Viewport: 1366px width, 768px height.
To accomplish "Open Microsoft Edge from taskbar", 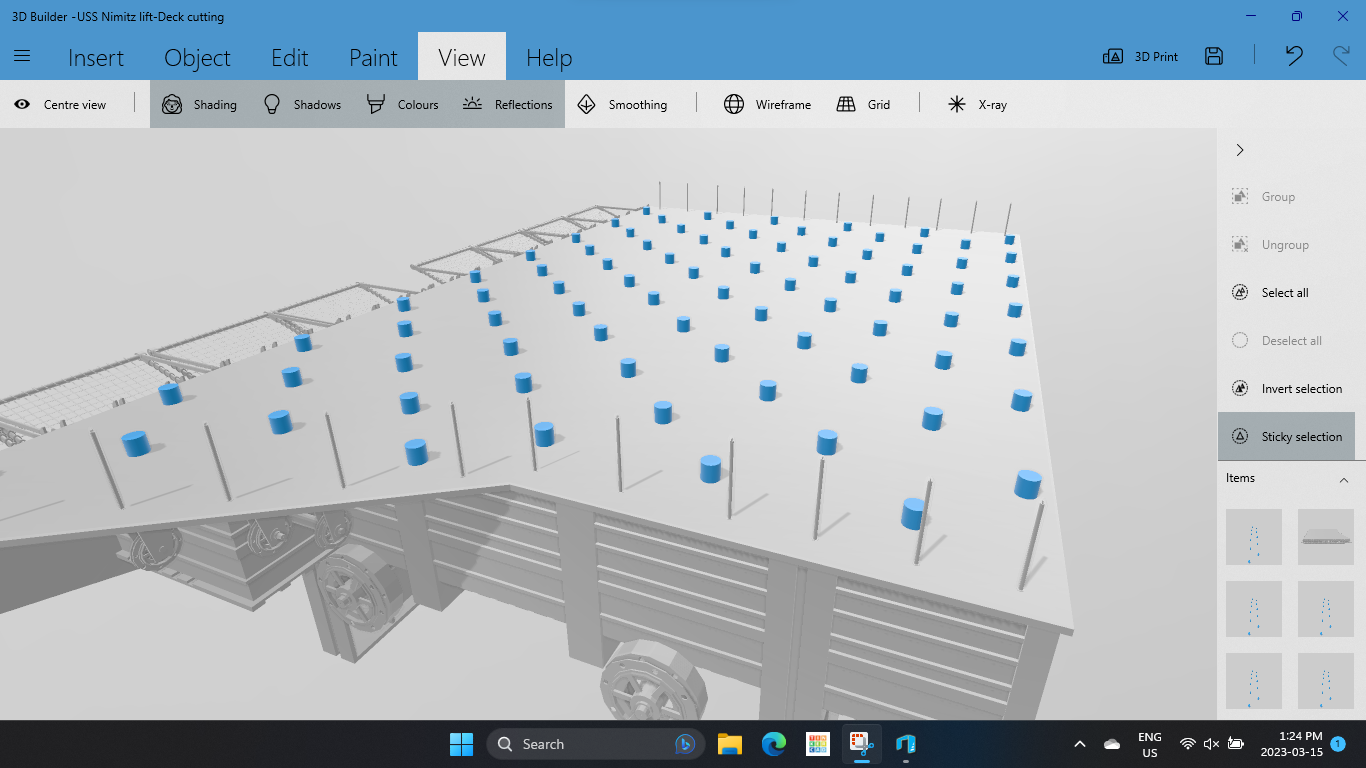I will [x=774, y=744].
